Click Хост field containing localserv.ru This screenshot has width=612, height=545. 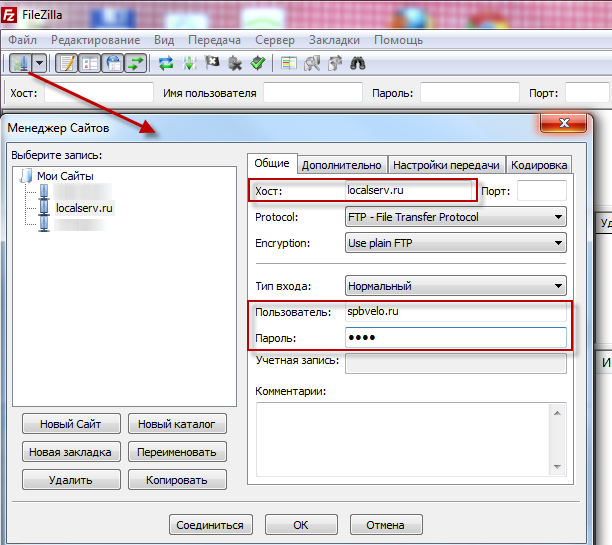pos(409,191)
